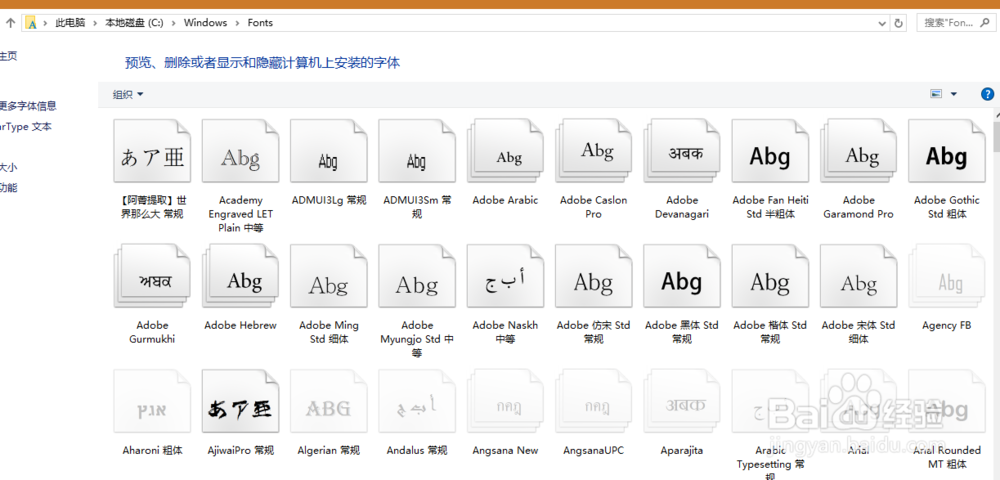Open the Angsana New font icon
The image size is (1000, 480).
click(x=505, y=402)
